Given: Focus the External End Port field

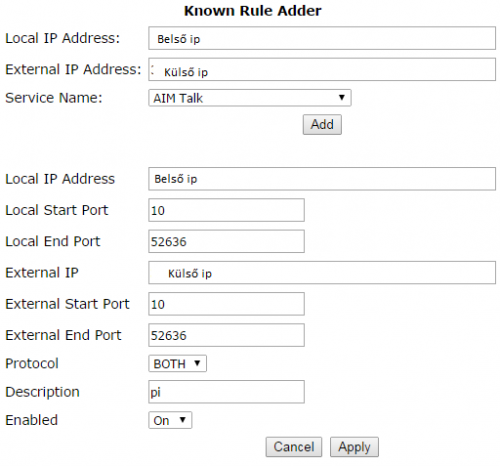Looking at the screenshot, I should (226, 335).
